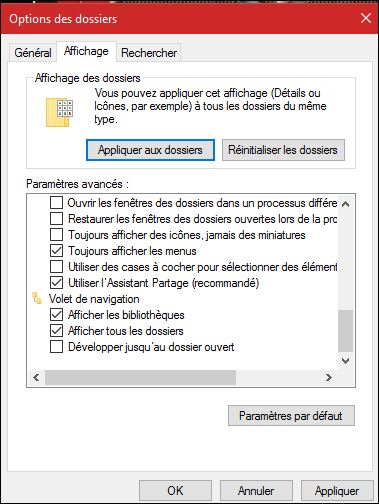Click the Volet de navigation folder icon
This screenshot has width=379, height=504.
pos(37,298)
